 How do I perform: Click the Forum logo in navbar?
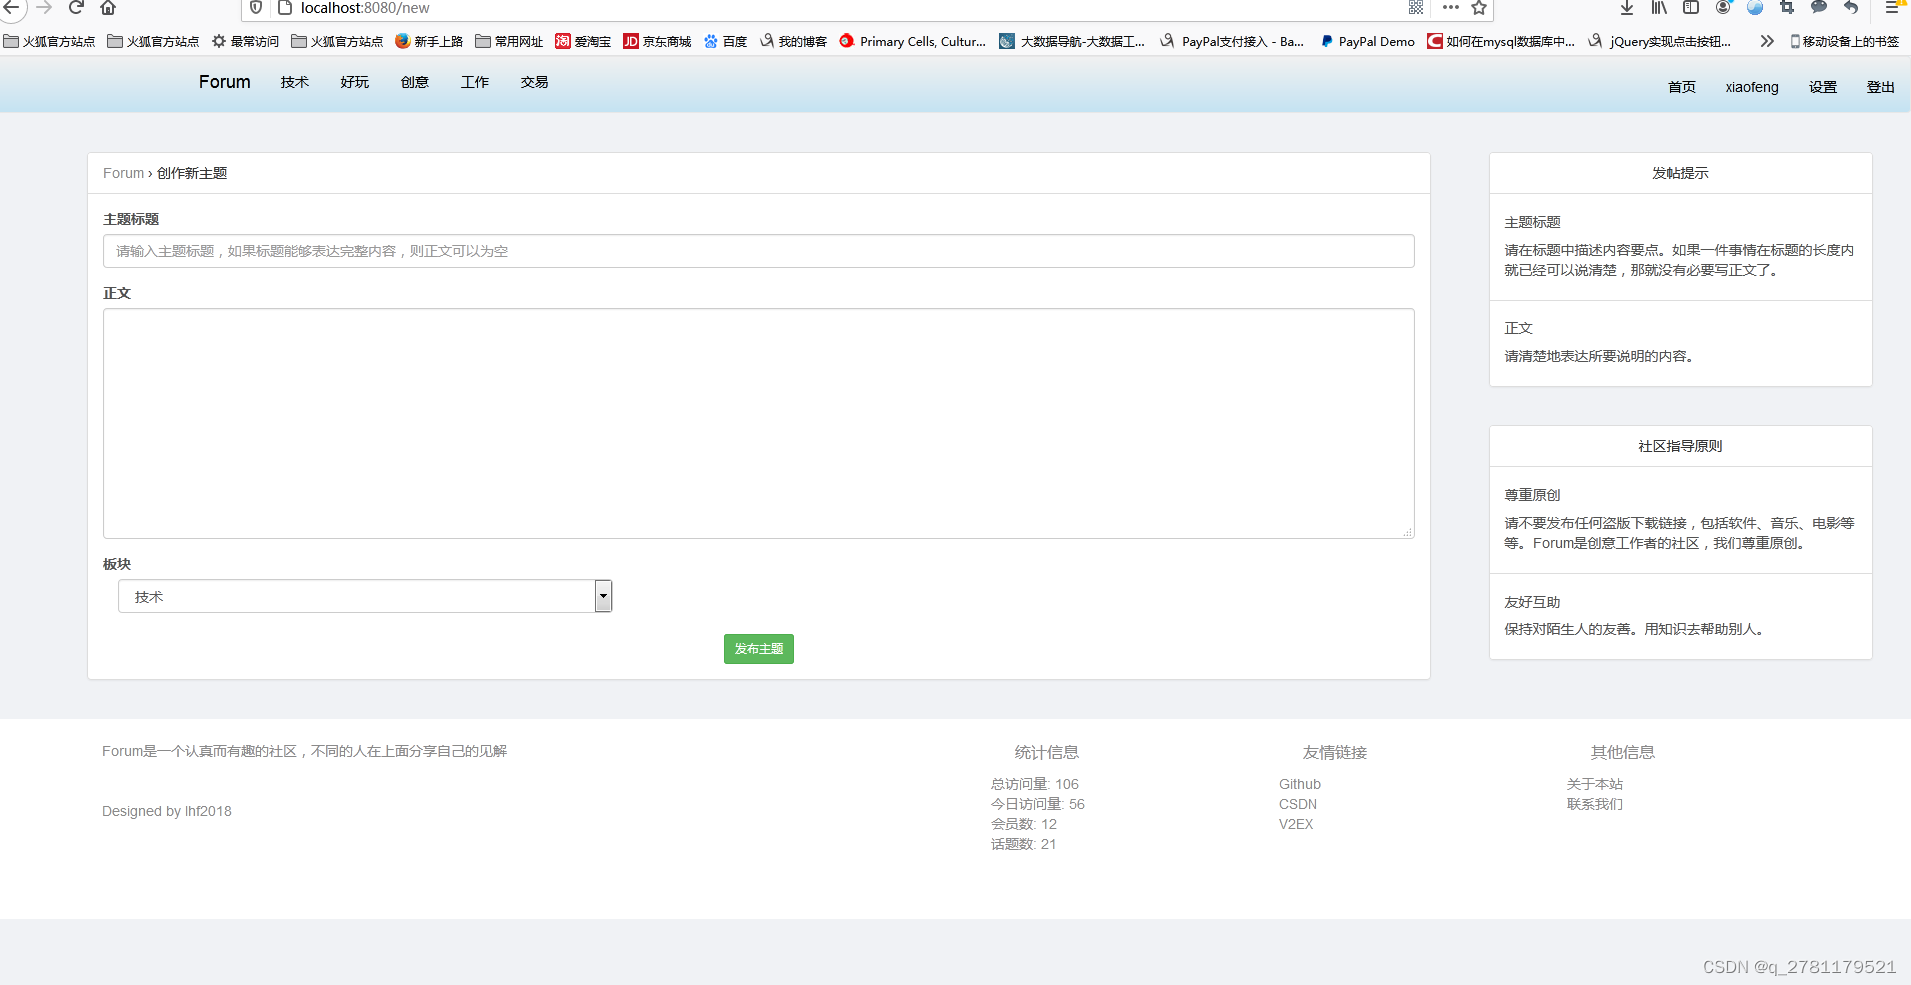click(224, 82)
